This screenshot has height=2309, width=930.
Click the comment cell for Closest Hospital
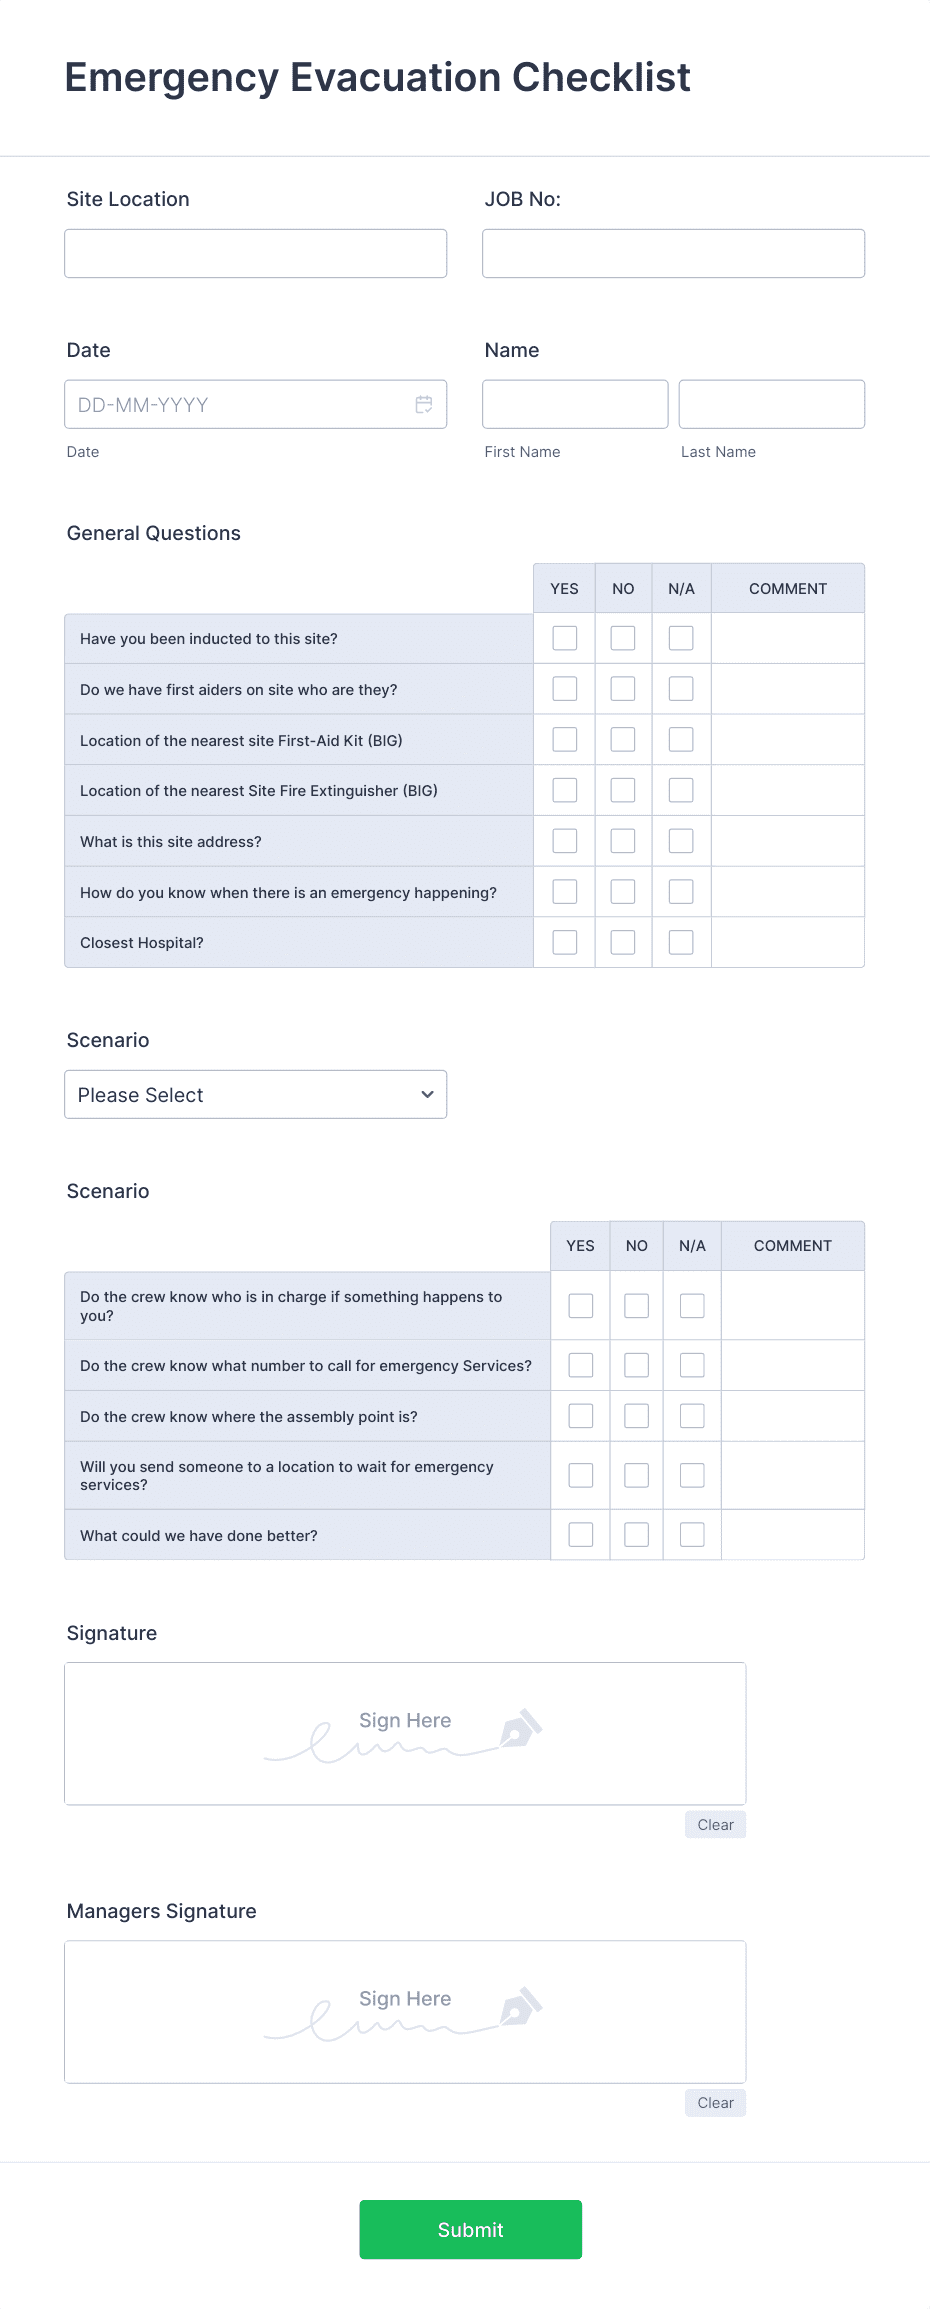[x=788, y=941]
